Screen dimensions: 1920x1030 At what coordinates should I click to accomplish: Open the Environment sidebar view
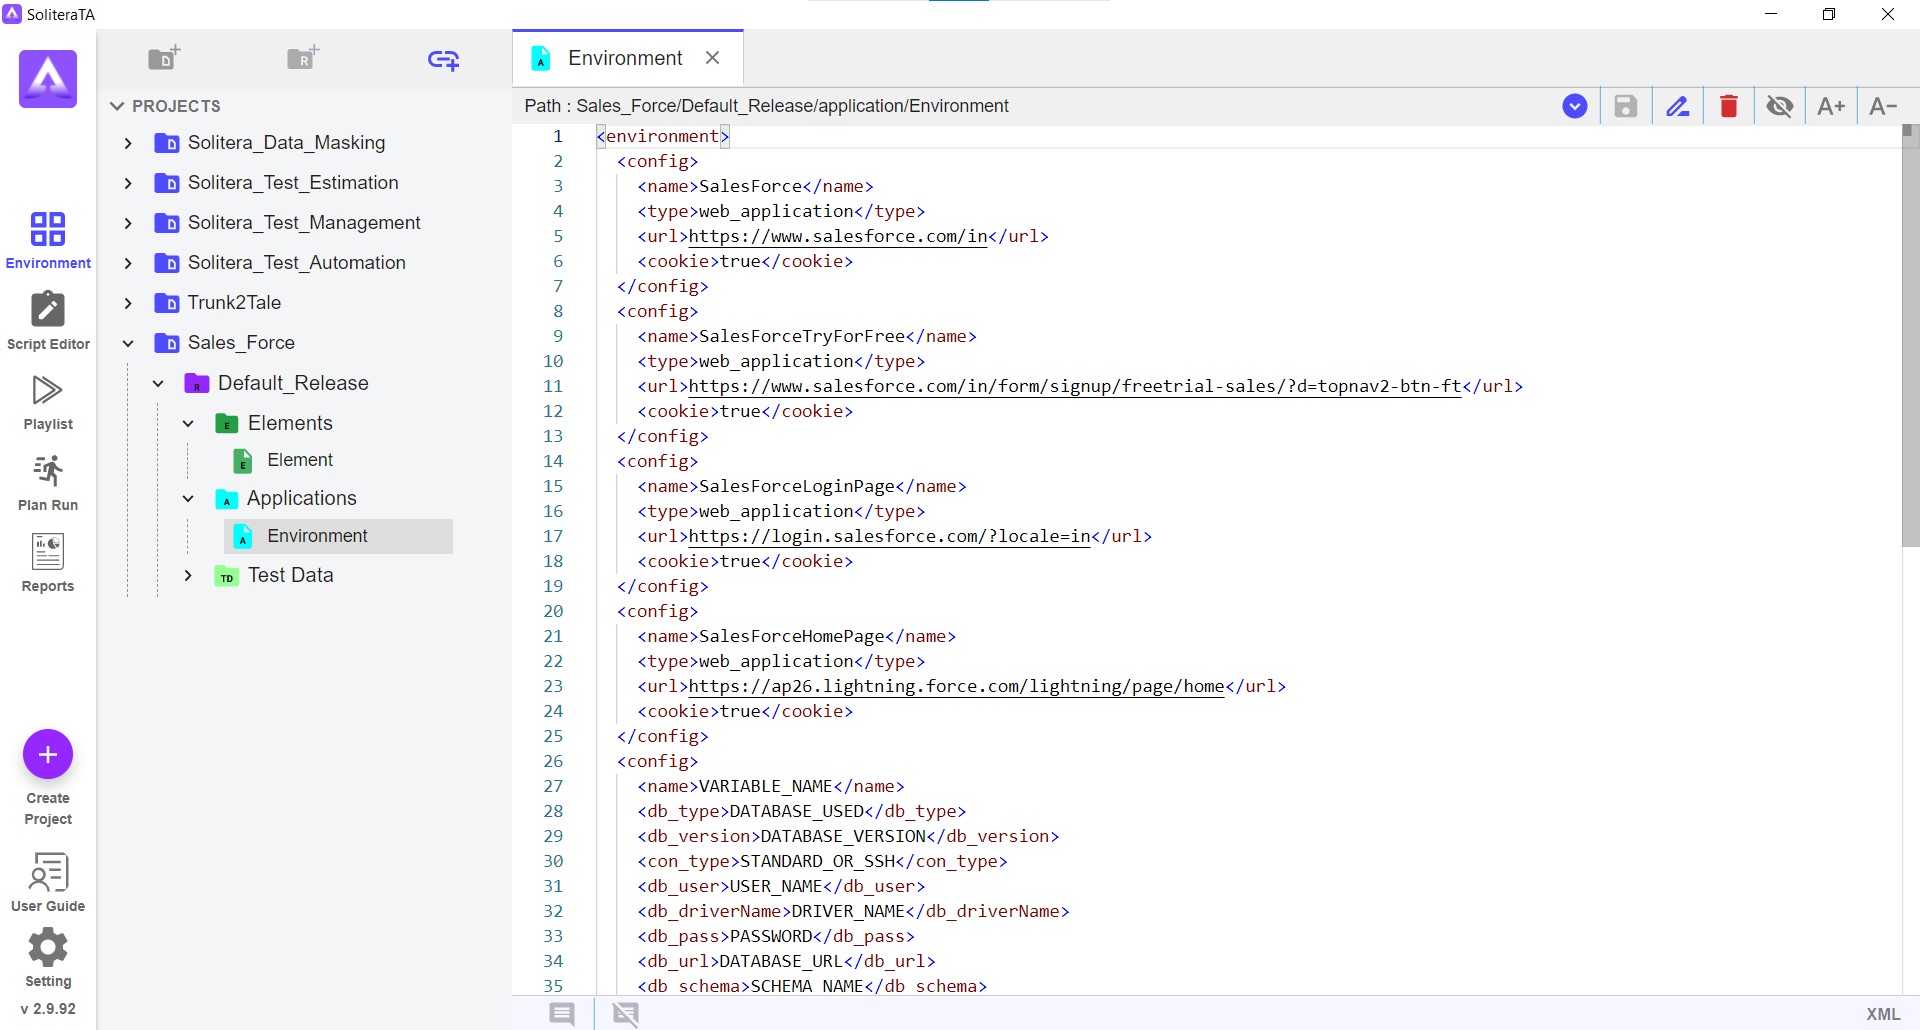(48, 240)
